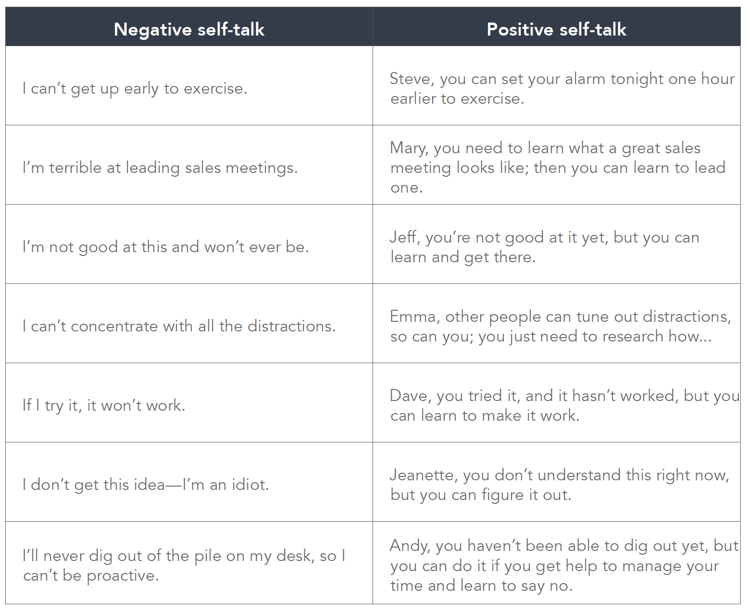Select "If I try it, it won't work"
749x610 pixels.
(x=104, y=405)
